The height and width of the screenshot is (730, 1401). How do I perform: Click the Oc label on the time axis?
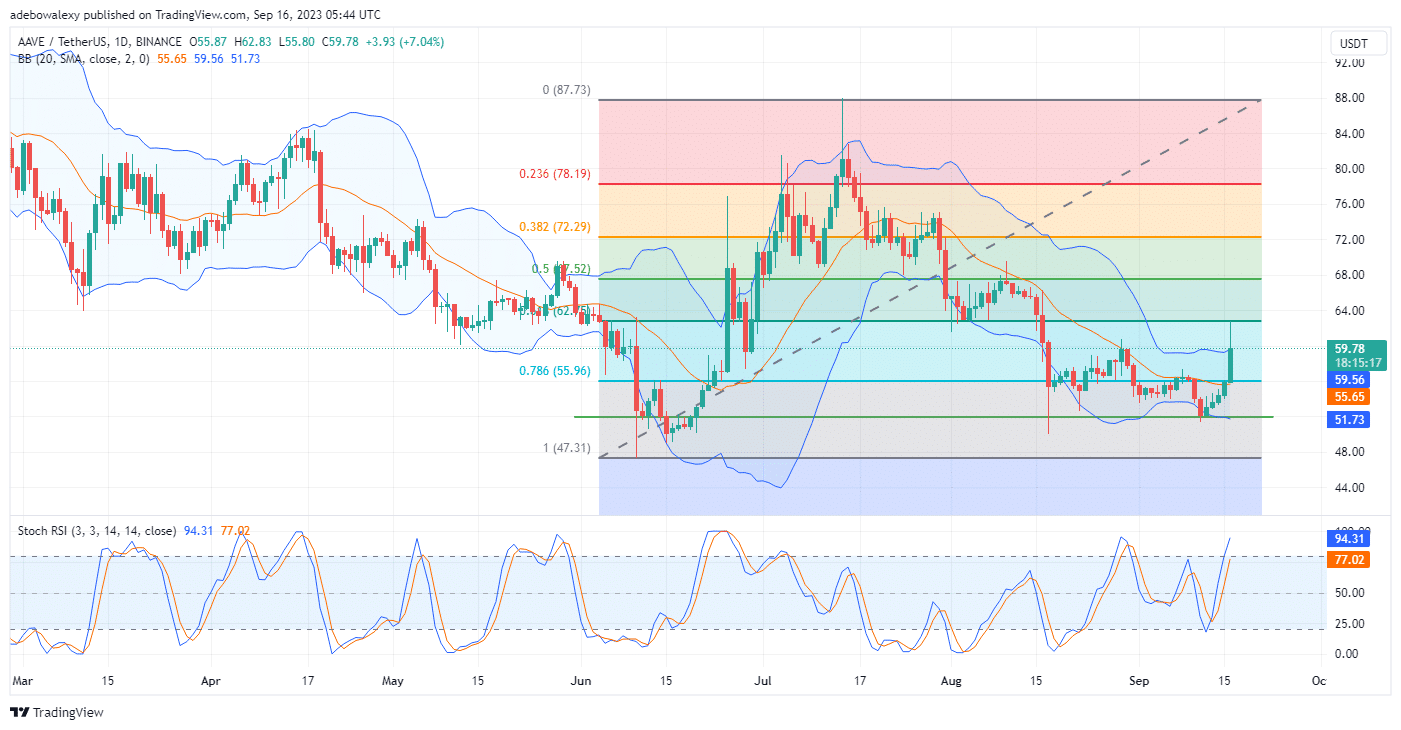[x=1318, y=679]
